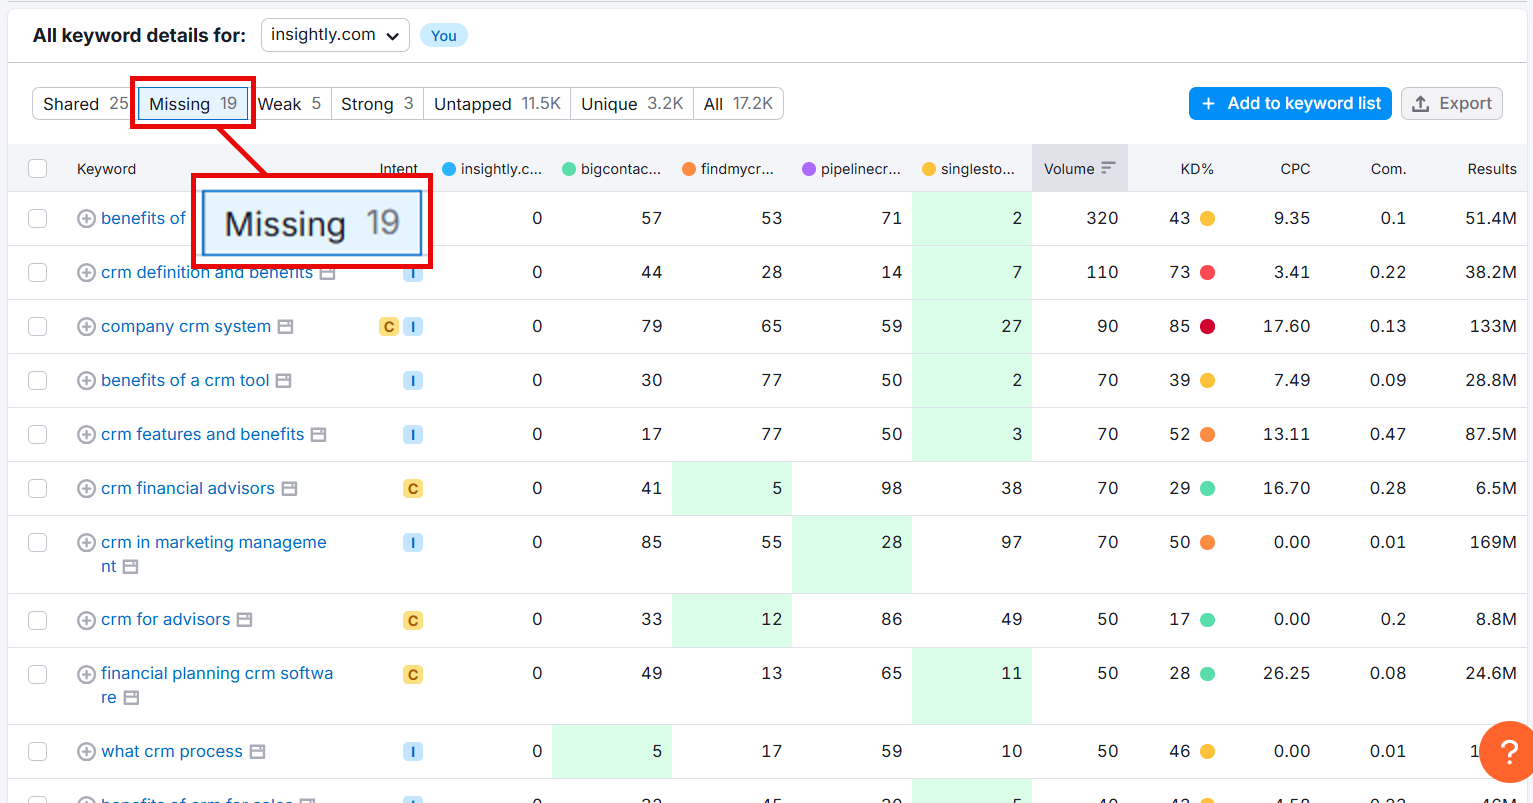Viewport: 1533px width, 803px height.
Task: Click the commercial intent badge for company crm system
Action: [x=389, y=327]
